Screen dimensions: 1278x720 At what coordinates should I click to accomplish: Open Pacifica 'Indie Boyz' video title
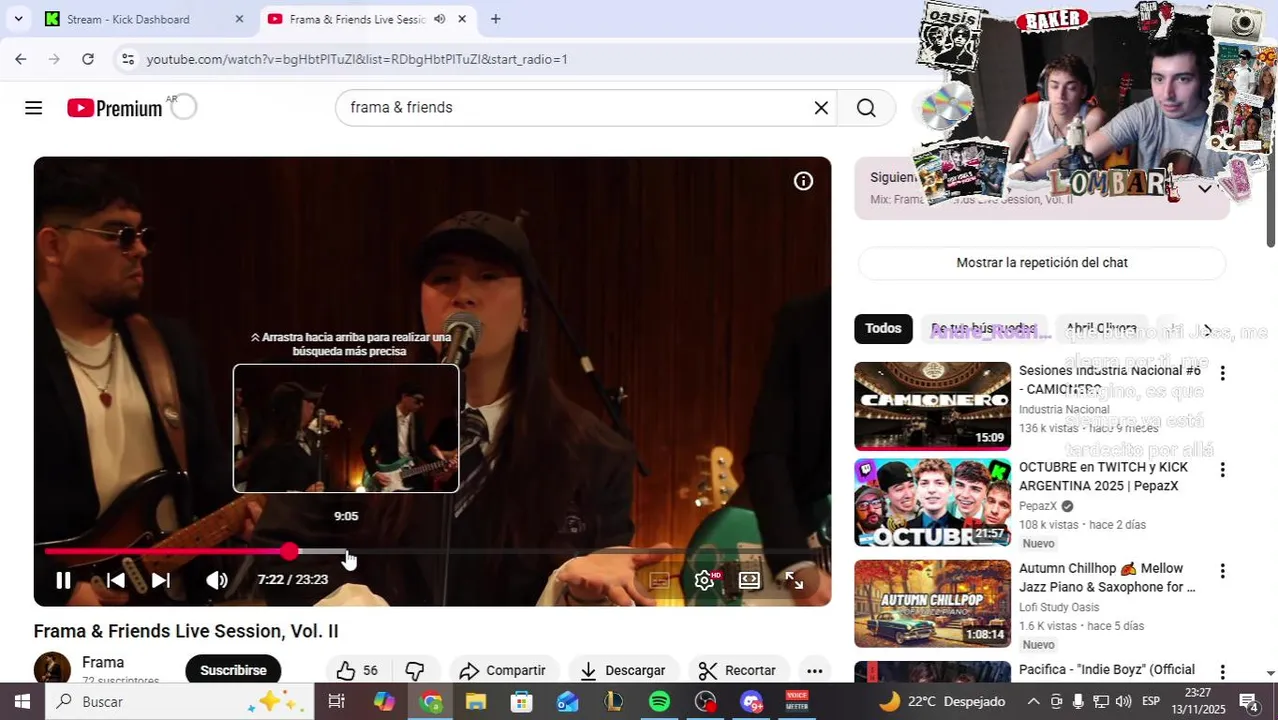point(1107,670)
